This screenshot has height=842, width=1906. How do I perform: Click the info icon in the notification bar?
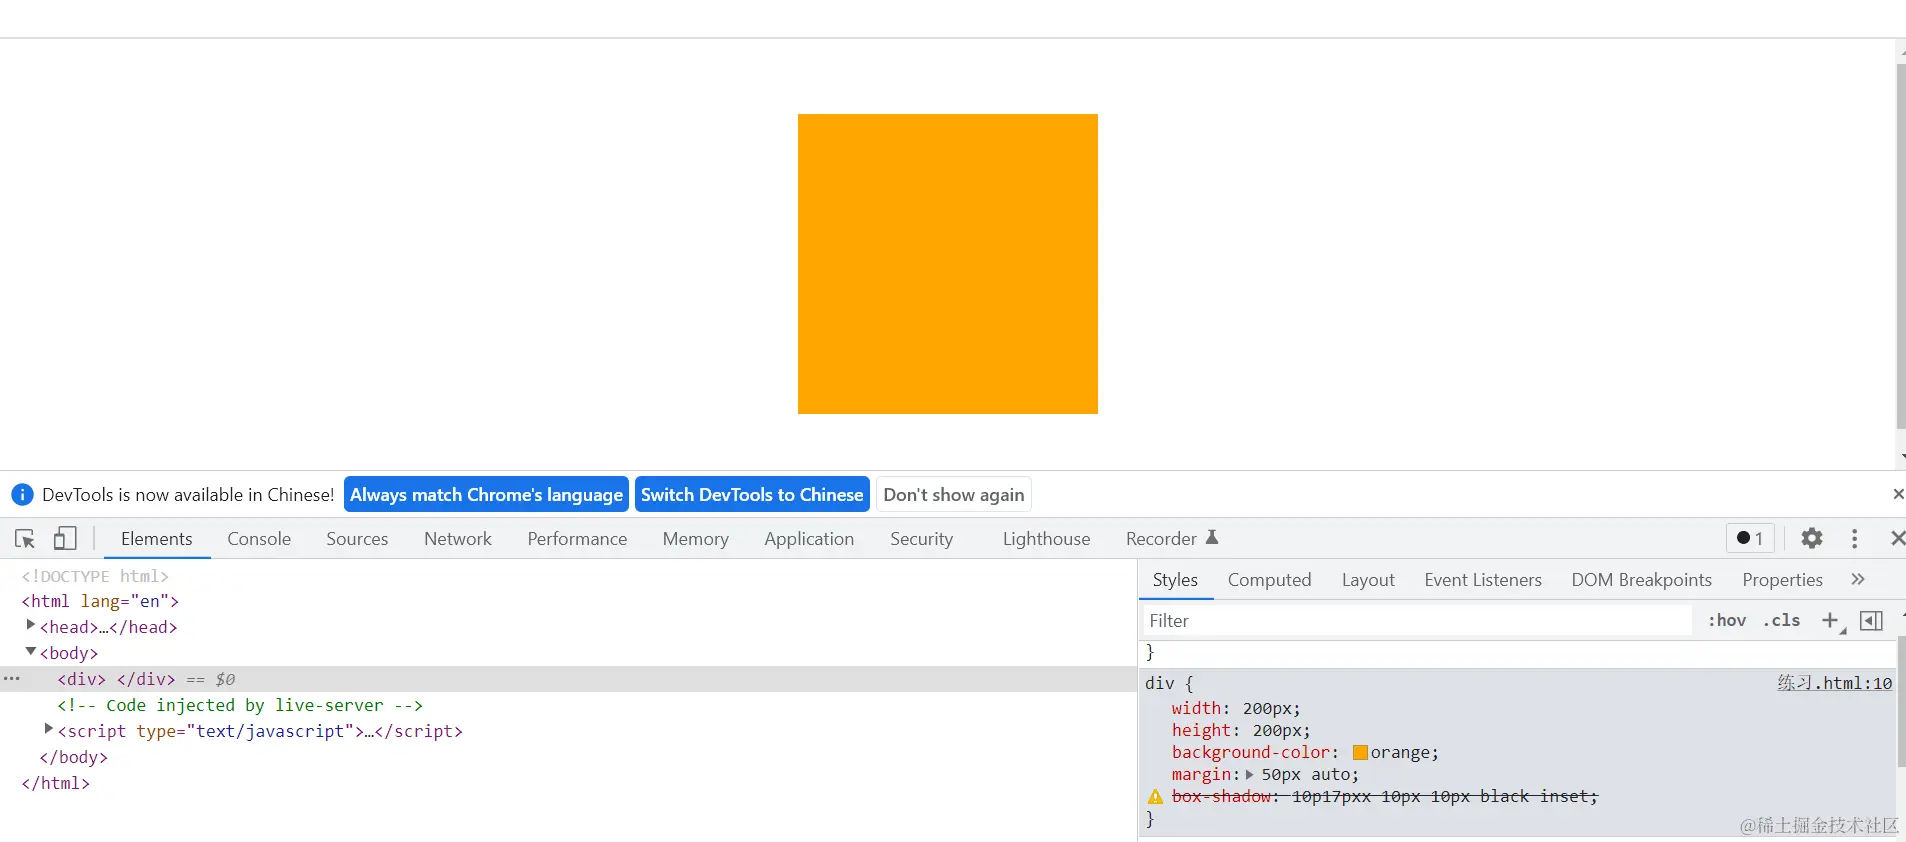pos(22,495)
